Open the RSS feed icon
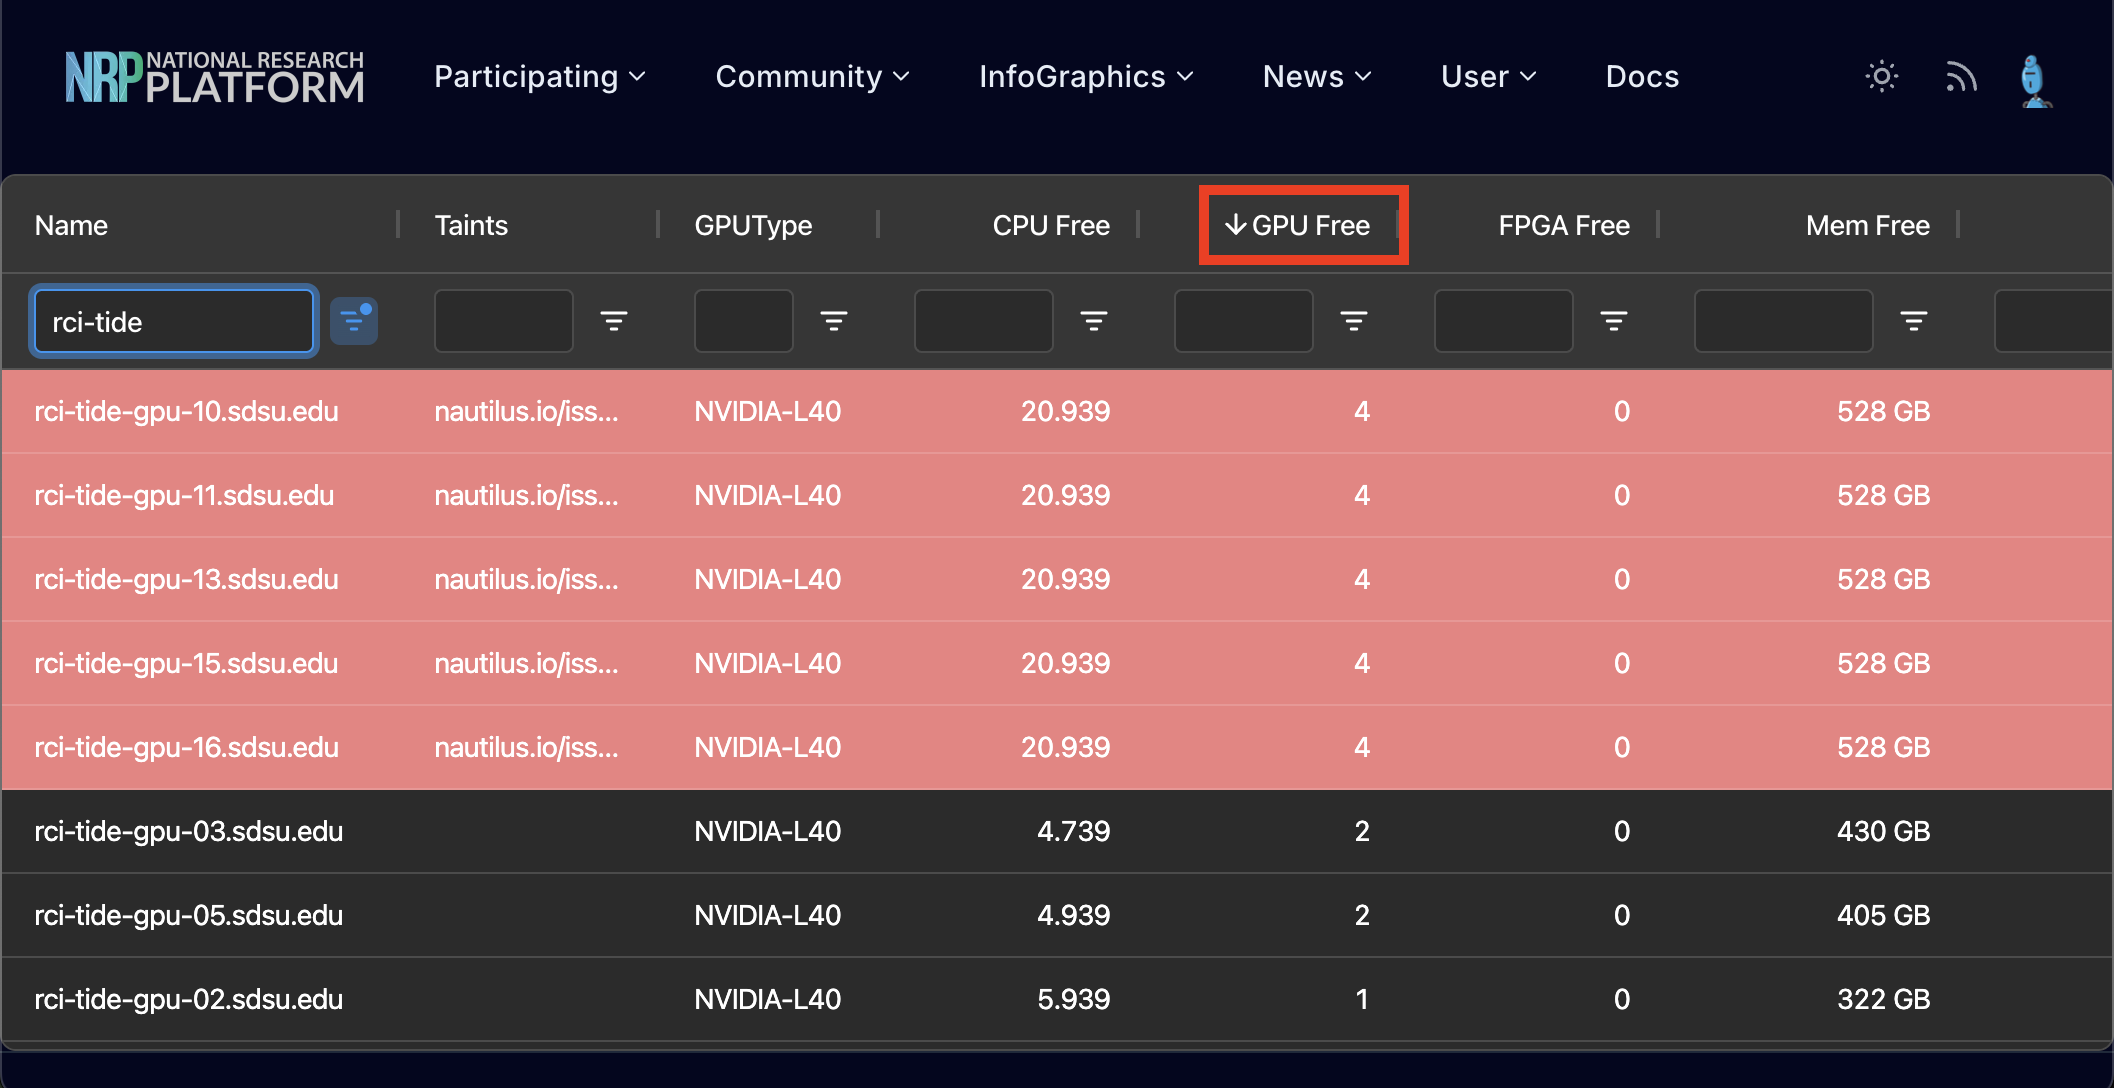Viewport: 2114px width, 1088px height. (1961, 76)
